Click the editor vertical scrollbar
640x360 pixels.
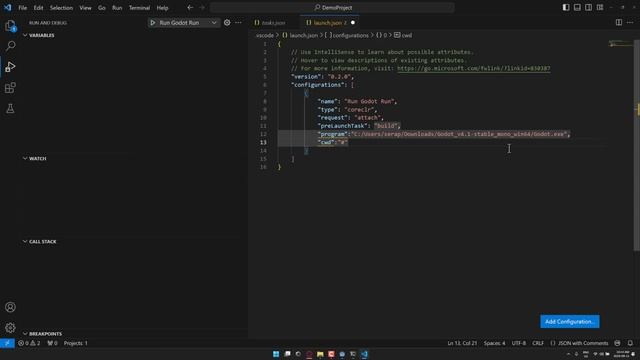637,145
